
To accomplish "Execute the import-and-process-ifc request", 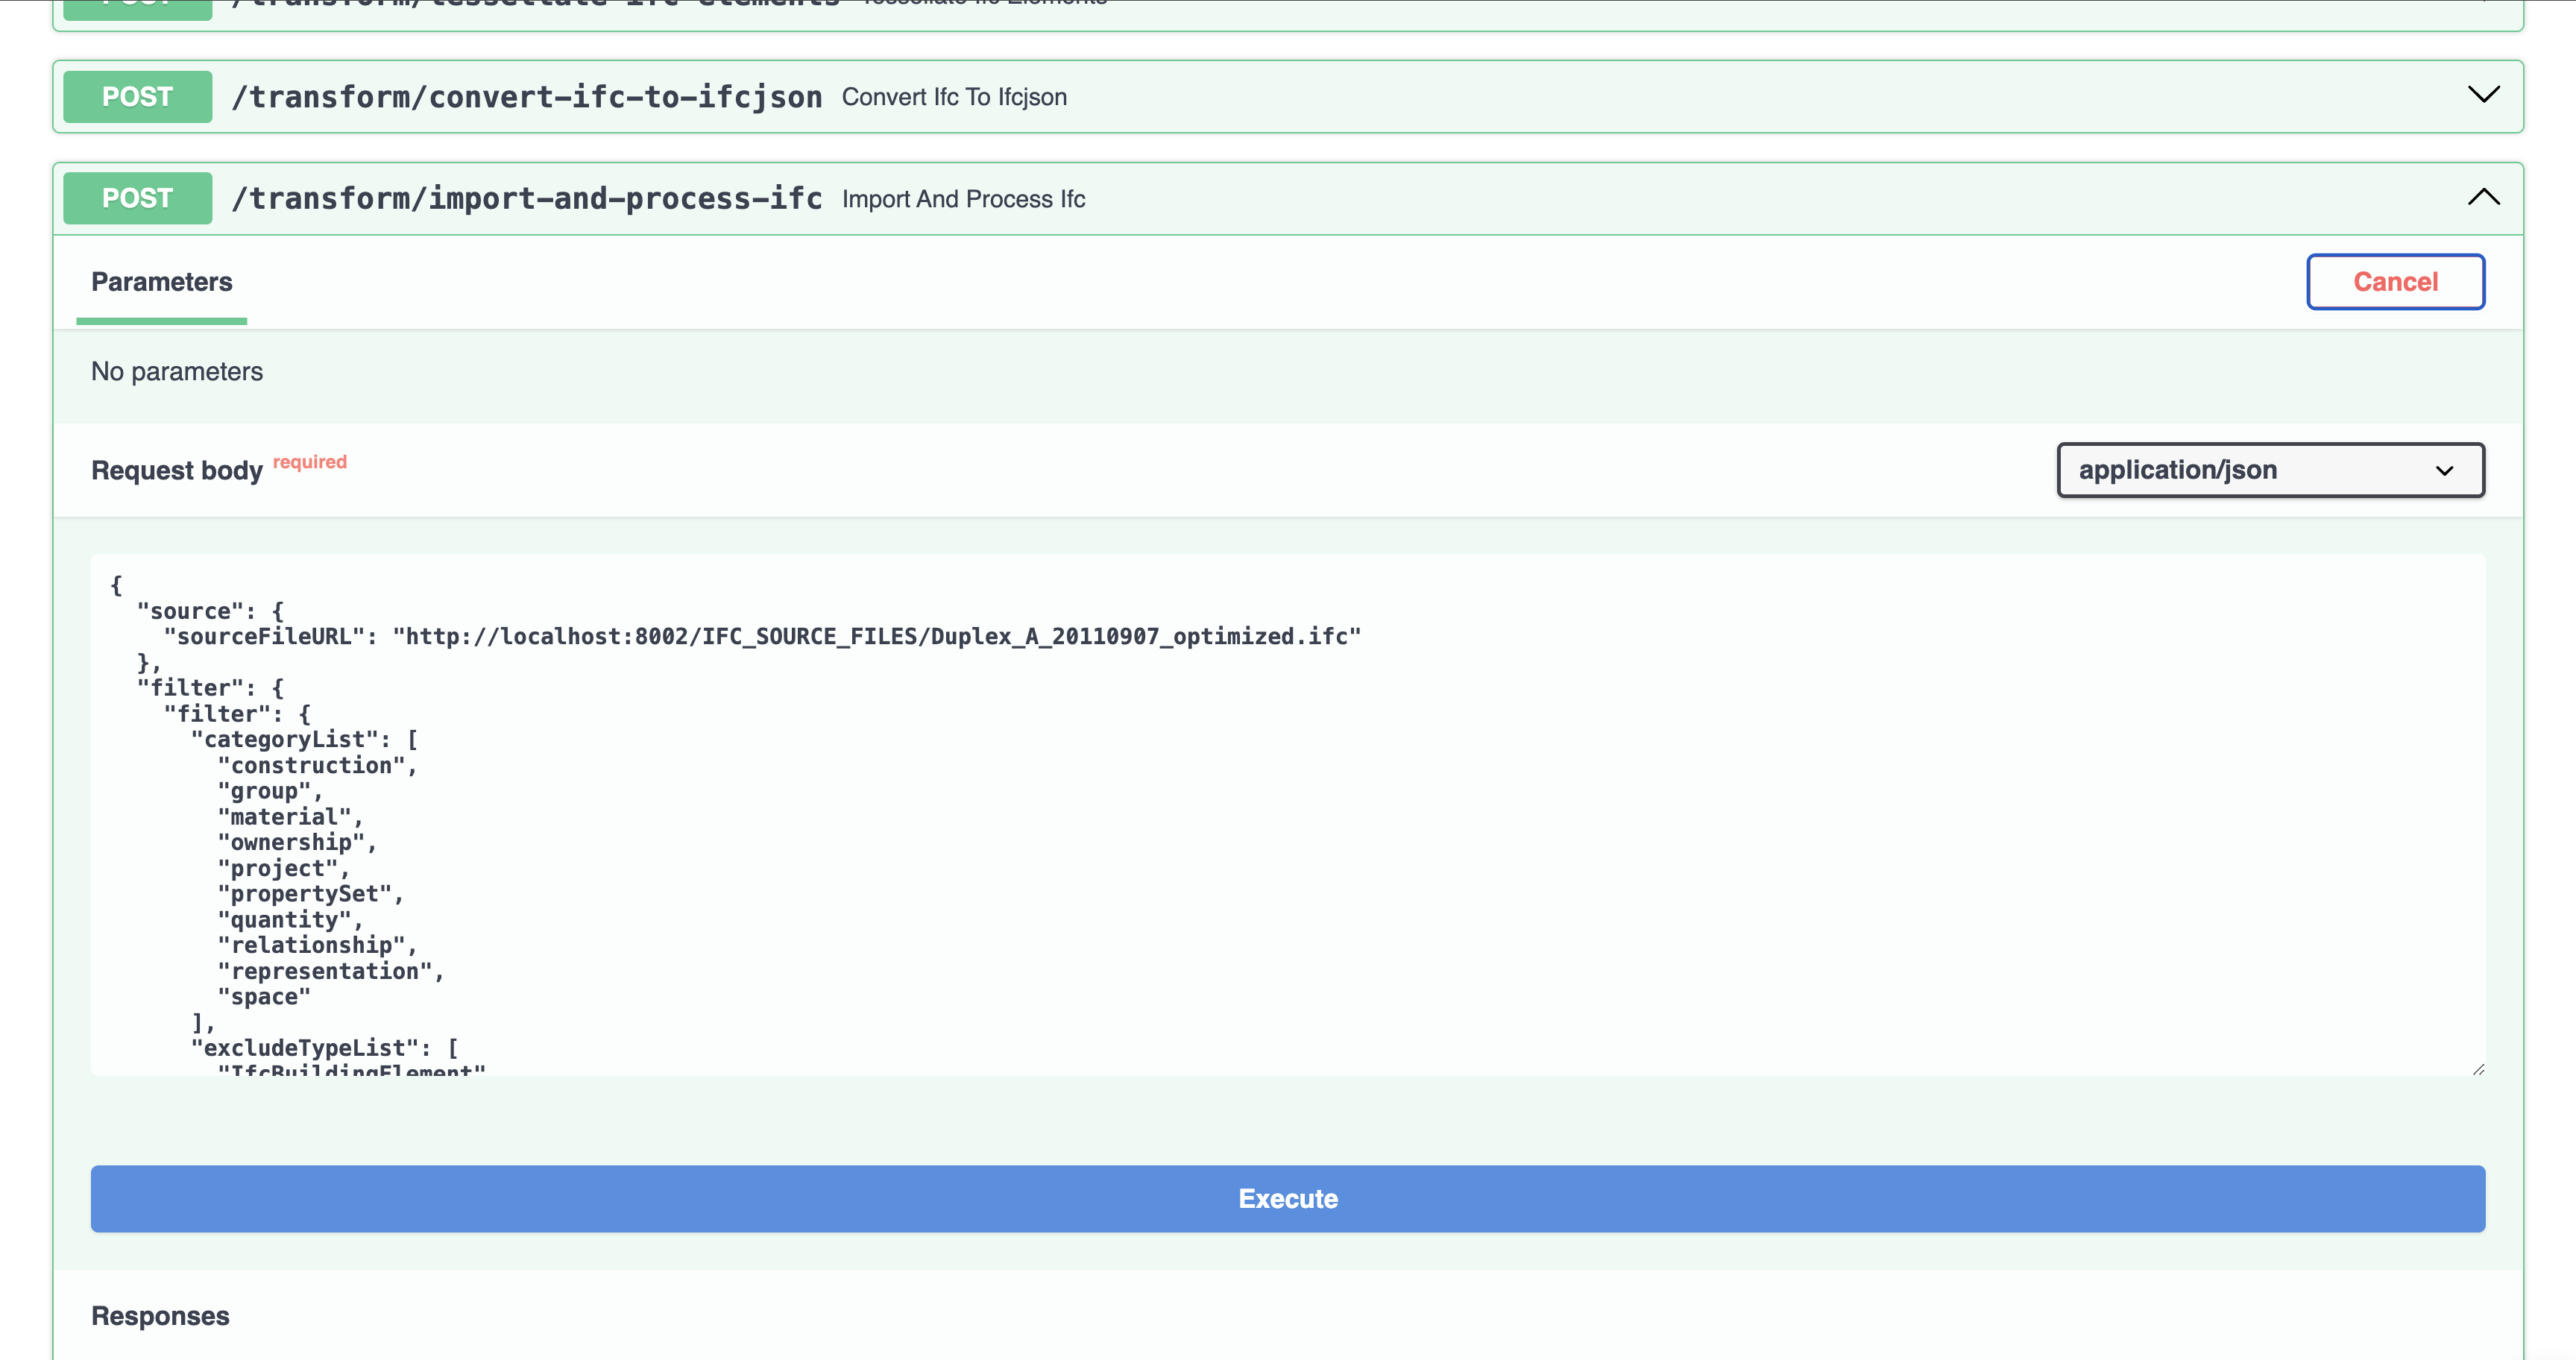I will [1288, 1198].
